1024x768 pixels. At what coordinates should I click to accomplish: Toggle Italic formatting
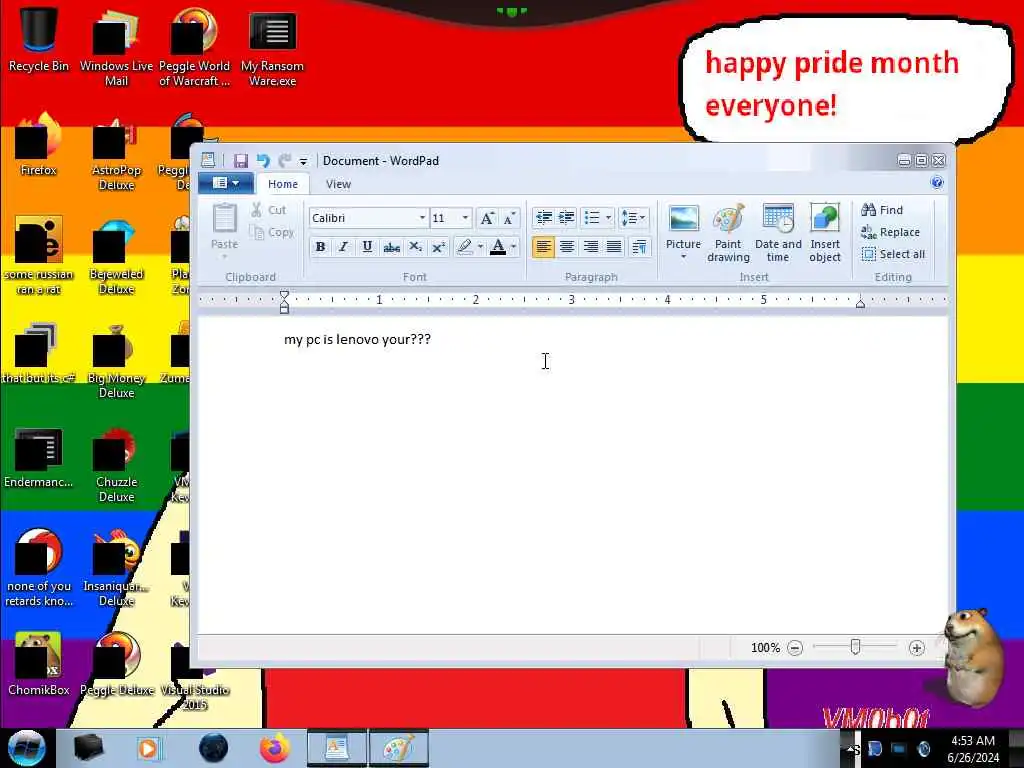click(x=344, y=247)
